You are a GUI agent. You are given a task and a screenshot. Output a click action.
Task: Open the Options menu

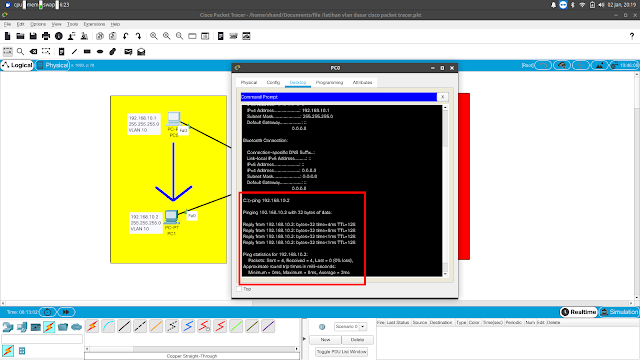pos(38,24)
